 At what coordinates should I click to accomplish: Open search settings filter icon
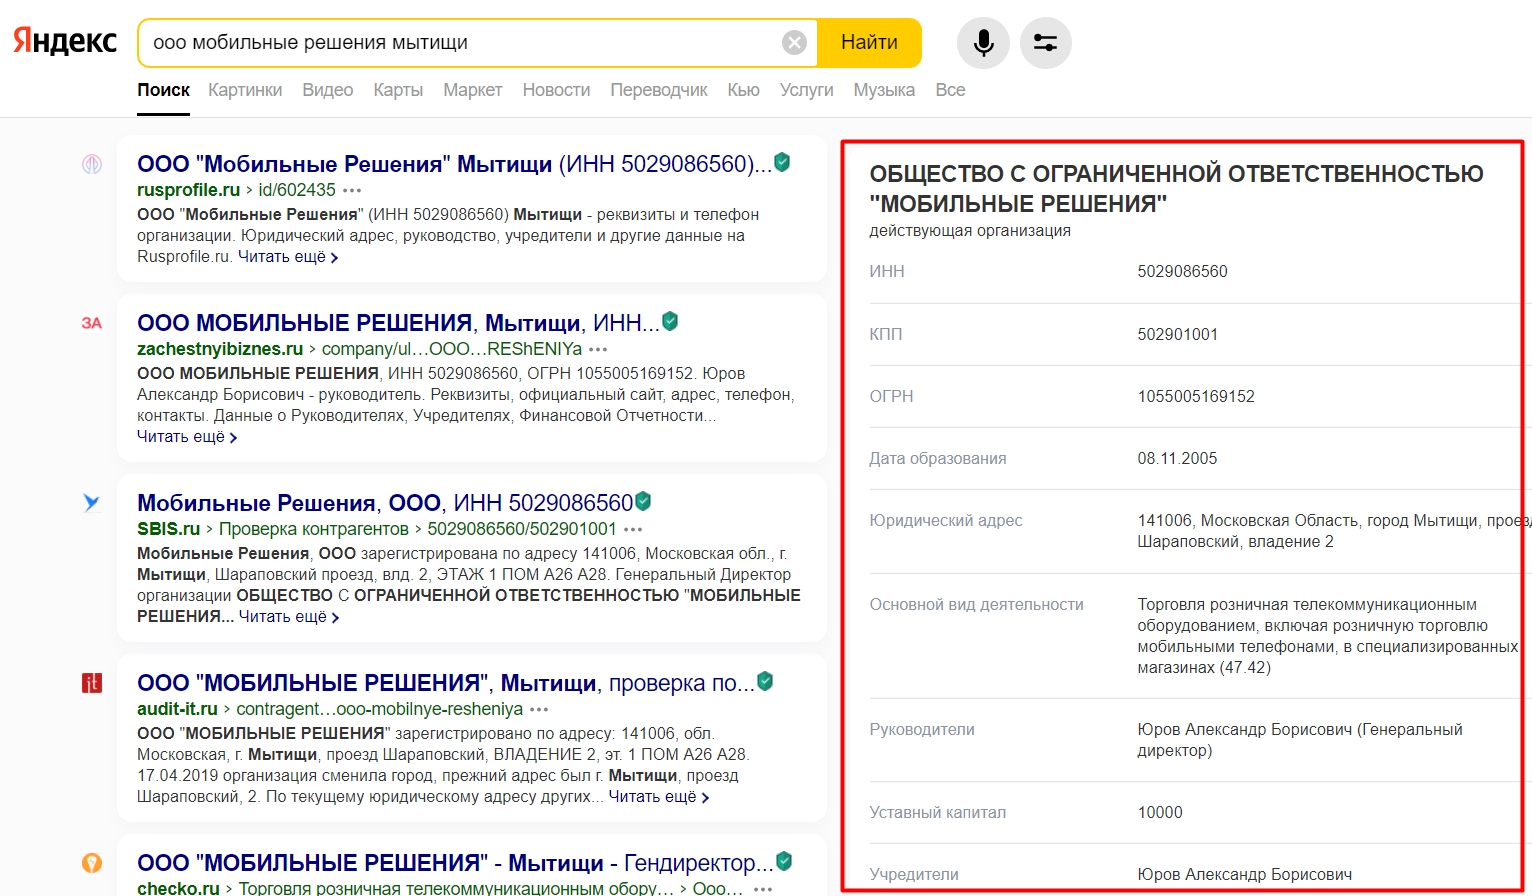(x=1045, y=43)
